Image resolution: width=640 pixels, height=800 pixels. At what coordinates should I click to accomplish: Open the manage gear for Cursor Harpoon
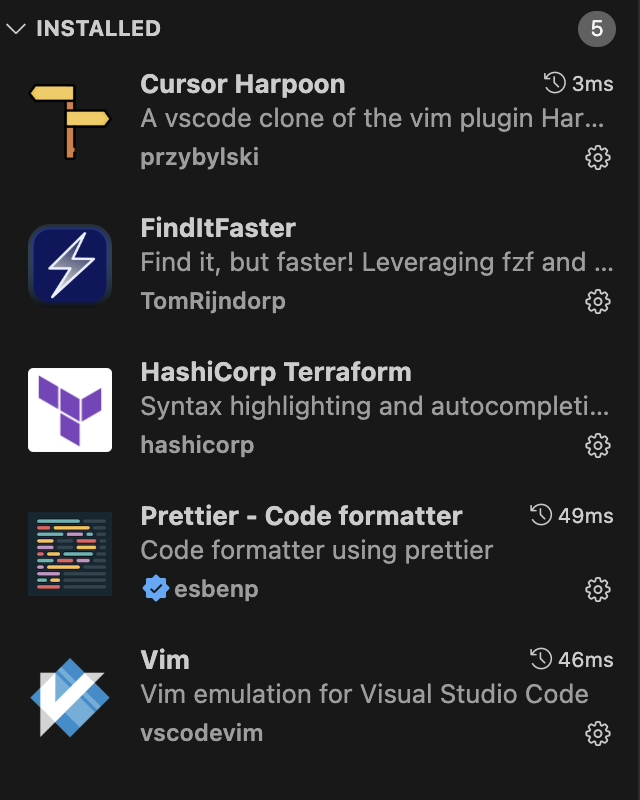coord(598,158)
